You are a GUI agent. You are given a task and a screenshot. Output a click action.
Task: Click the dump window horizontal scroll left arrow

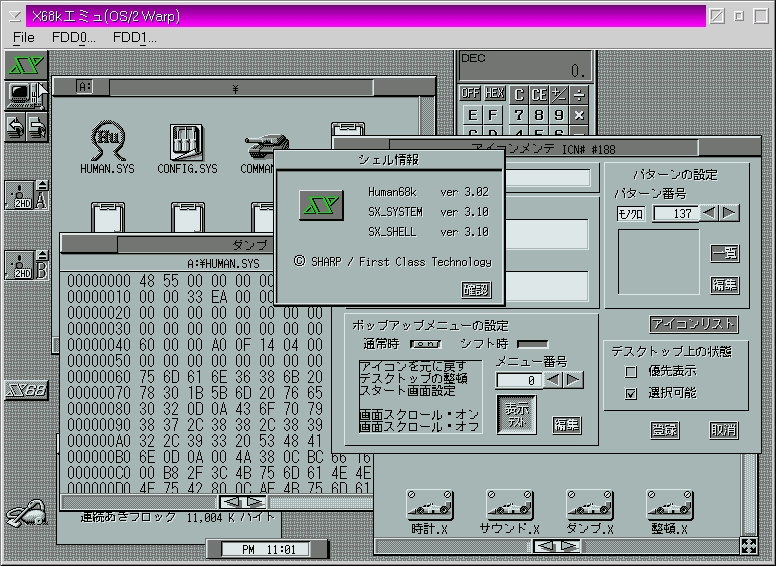(x=231, y=502)
